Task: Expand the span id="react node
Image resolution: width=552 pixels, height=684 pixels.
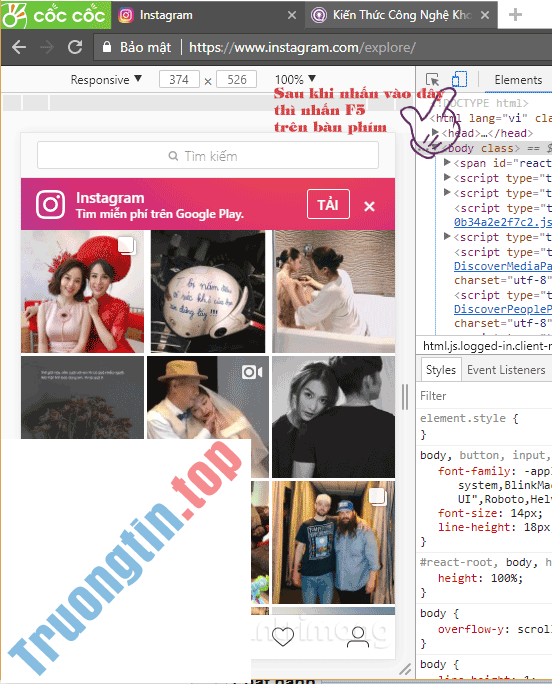Action: (447, 162)
